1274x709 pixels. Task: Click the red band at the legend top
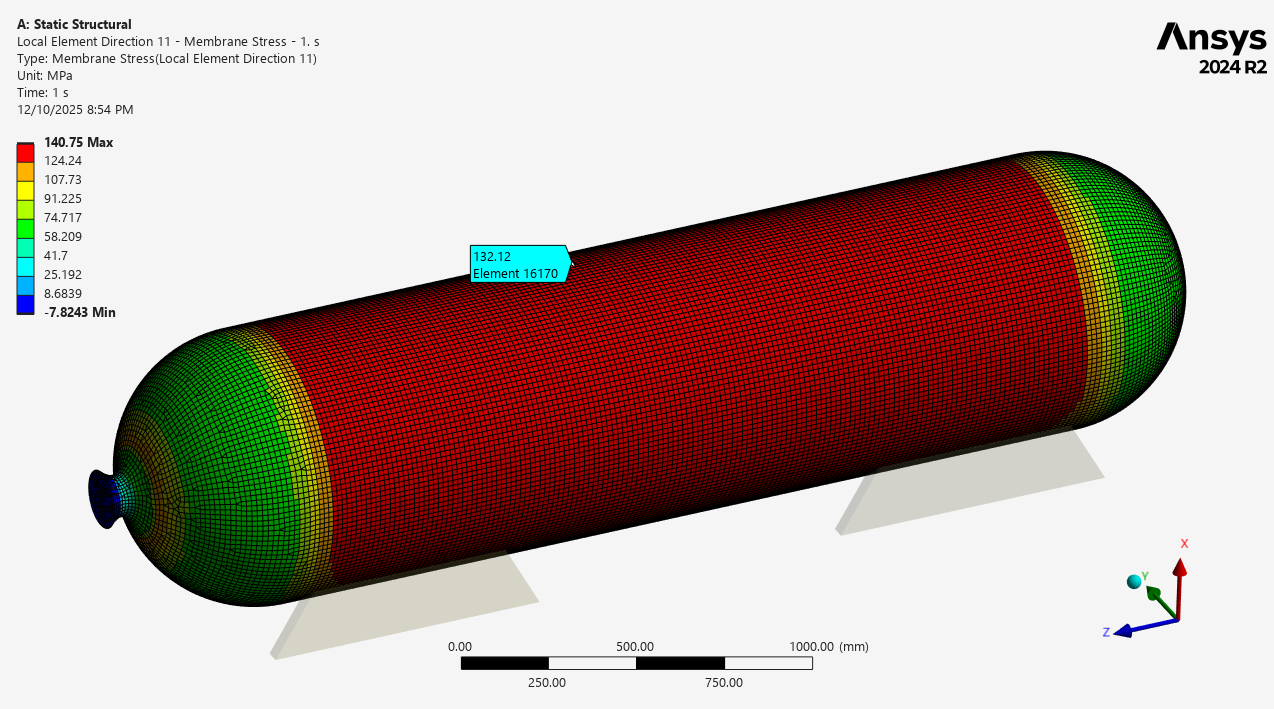(26, 152)
